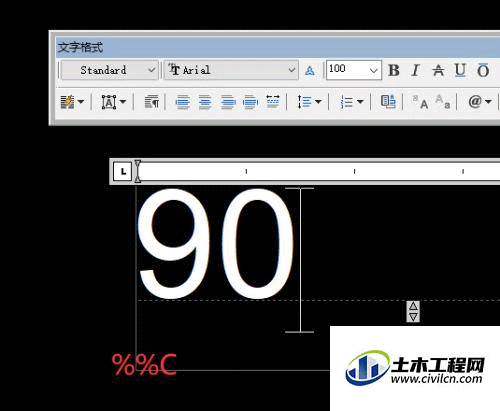Justify the paragraph
The height and width of the screenshot is (411, 500).
coord(250,102)
